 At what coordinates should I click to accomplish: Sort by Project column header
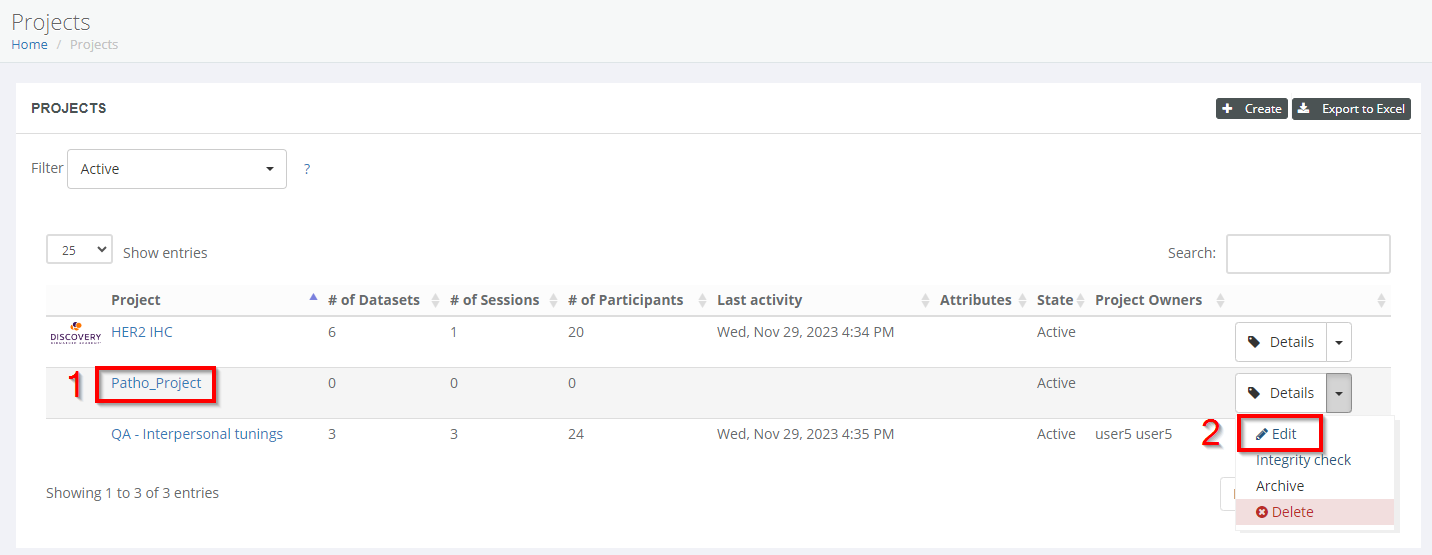pyautogui.click(x=136, y=300)
